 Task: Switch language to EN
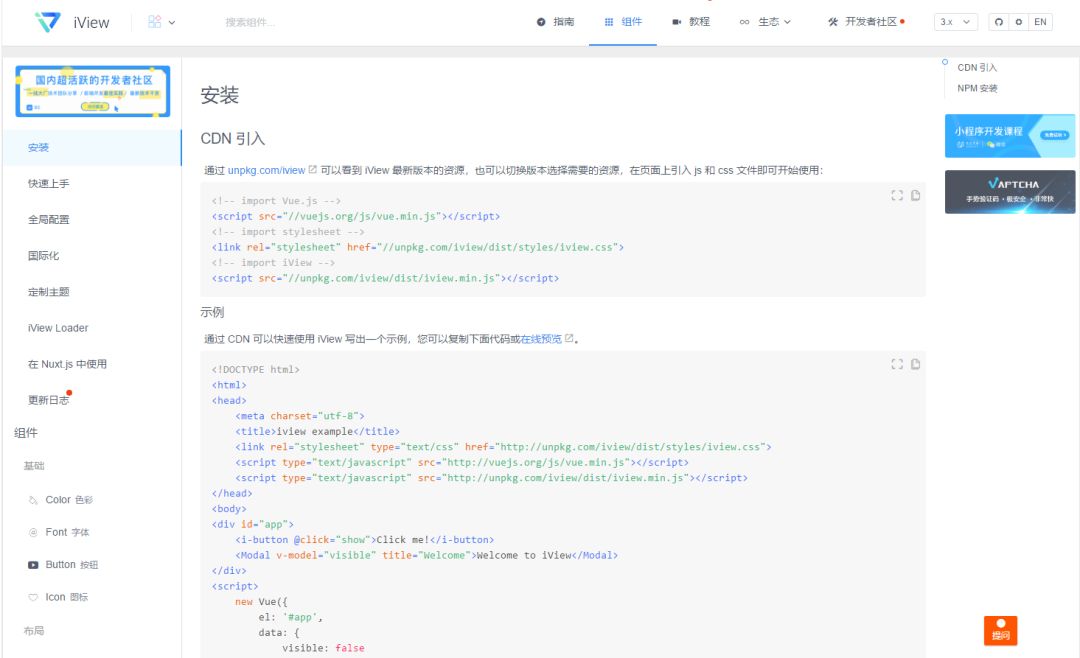click(x=1040, y=22)
